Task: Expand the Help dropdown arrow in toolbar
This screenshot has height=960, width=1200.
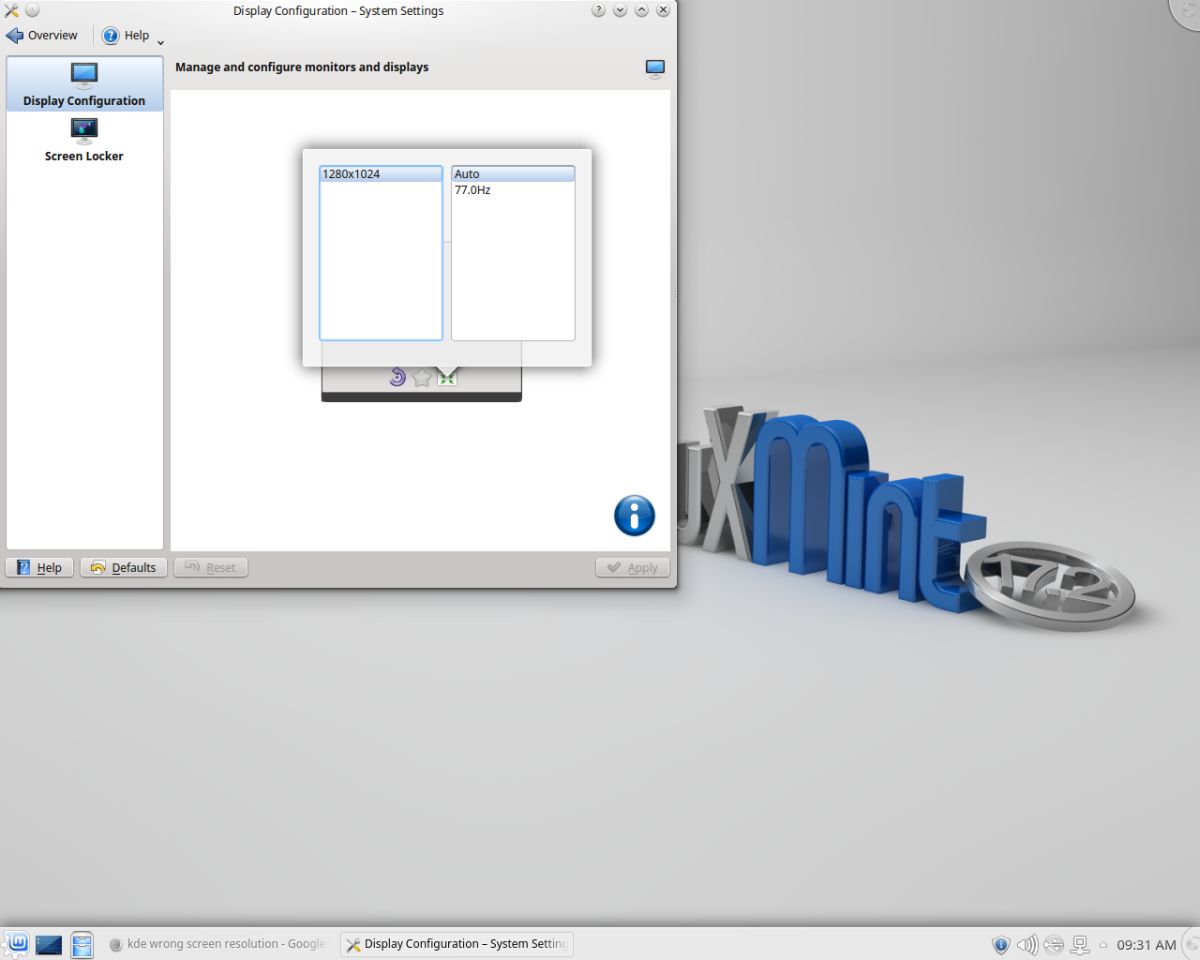Action: coord(160,41)
